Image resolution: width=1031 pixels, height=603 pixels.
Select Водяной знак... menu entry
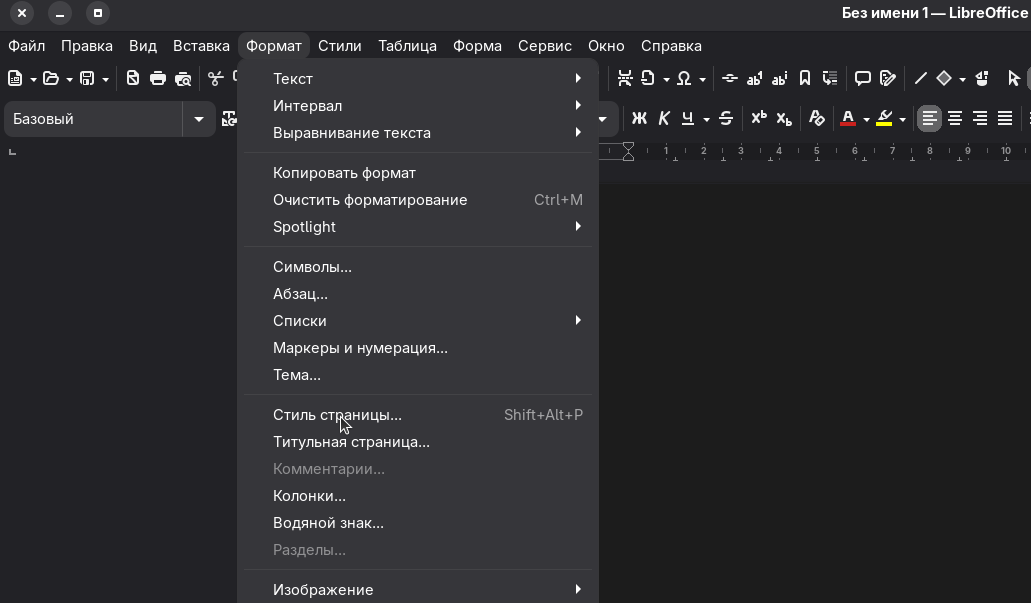(328, 523)
